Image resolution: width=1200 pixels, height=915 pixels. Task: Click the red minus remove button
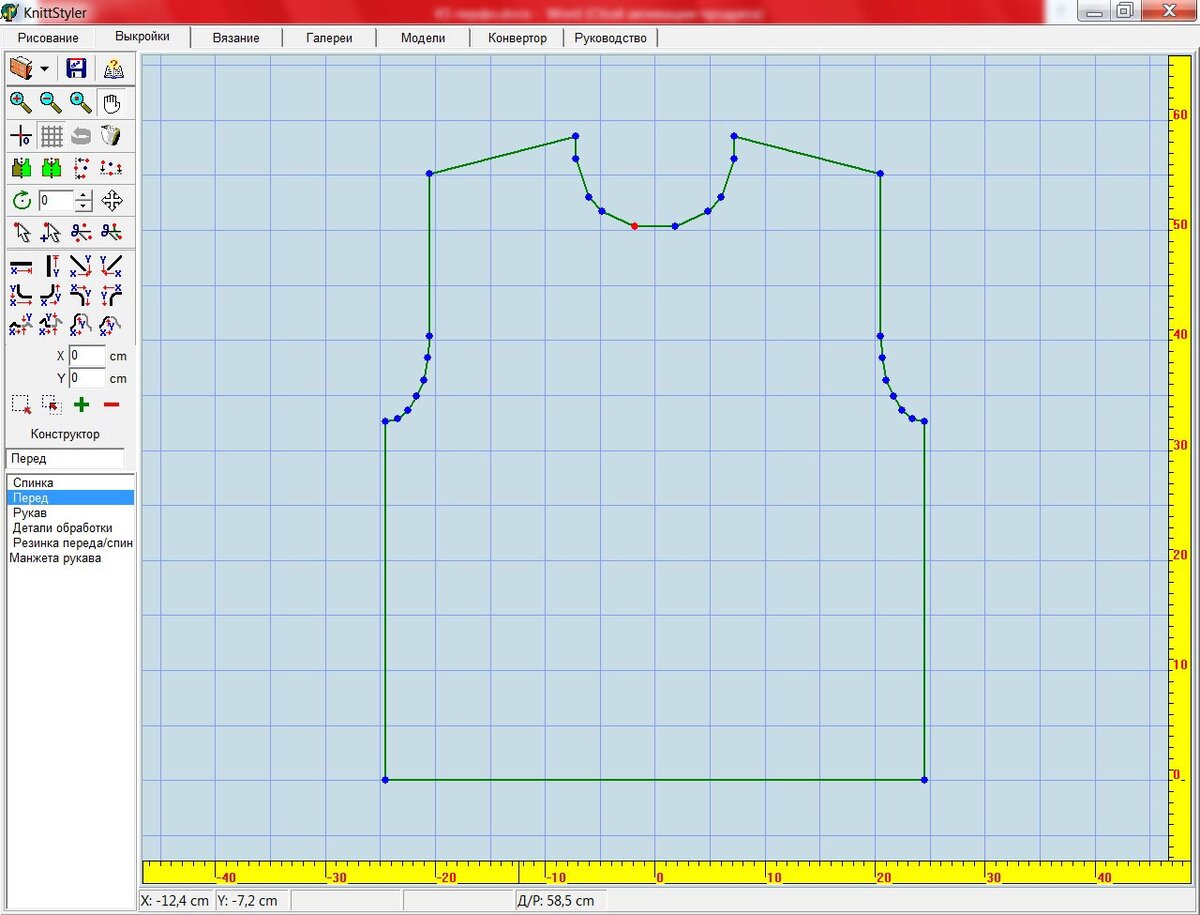111,405
